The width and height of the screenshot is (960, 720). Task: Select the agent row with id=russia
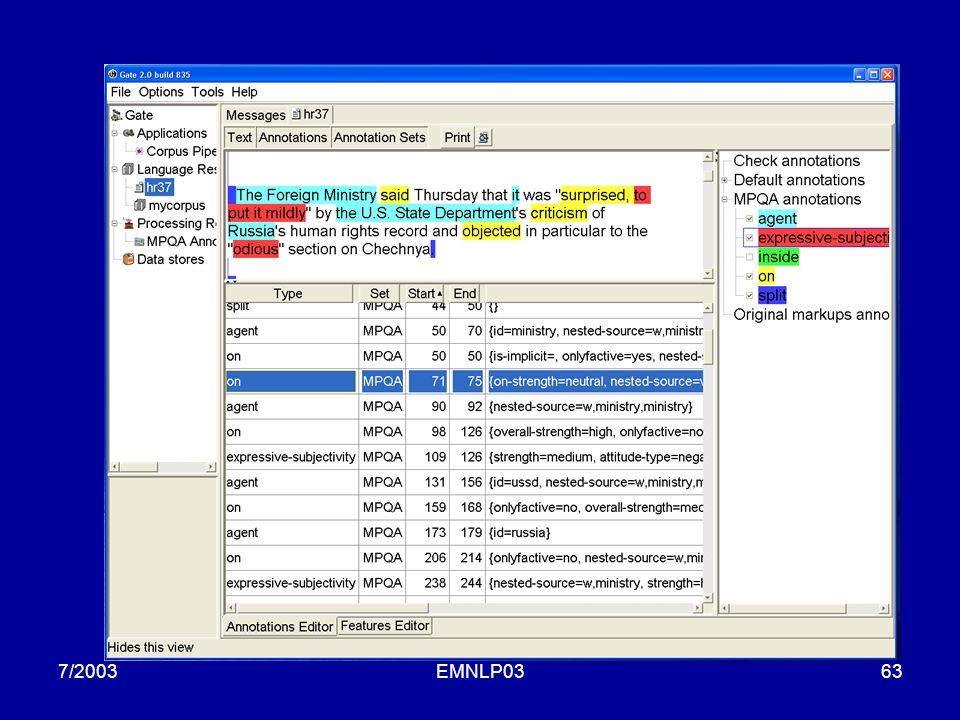click(x=464, y=533)
